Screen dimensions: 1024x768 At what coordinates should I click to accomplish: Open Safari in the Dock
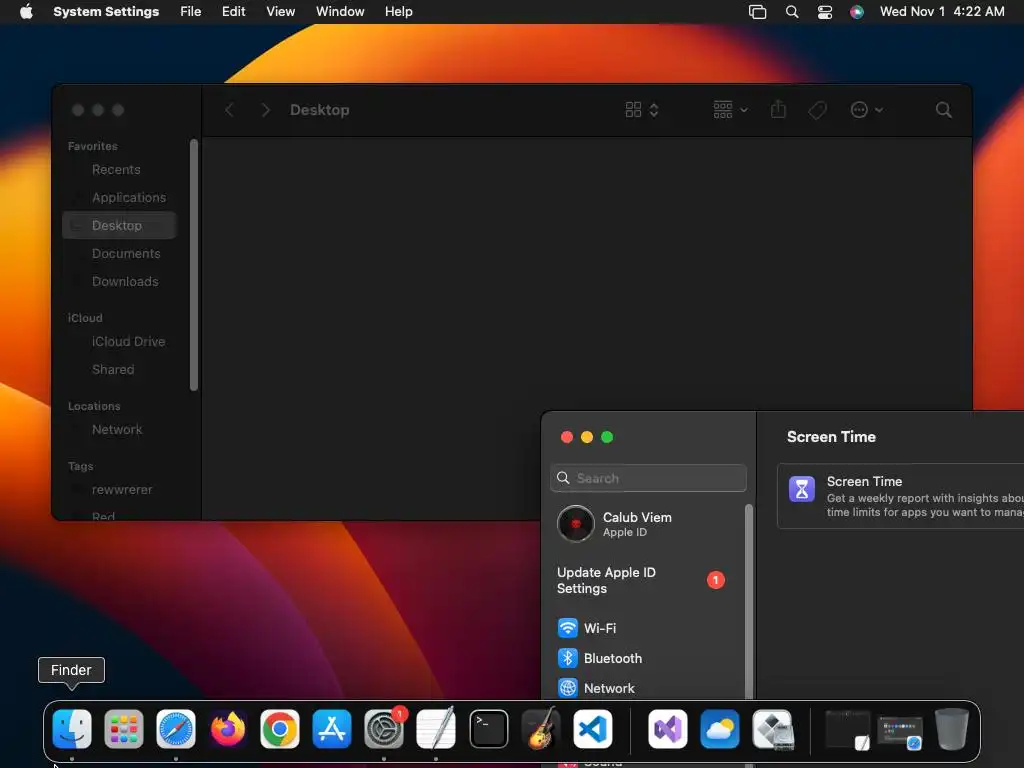pyautogui.click(x=176, y=729)
